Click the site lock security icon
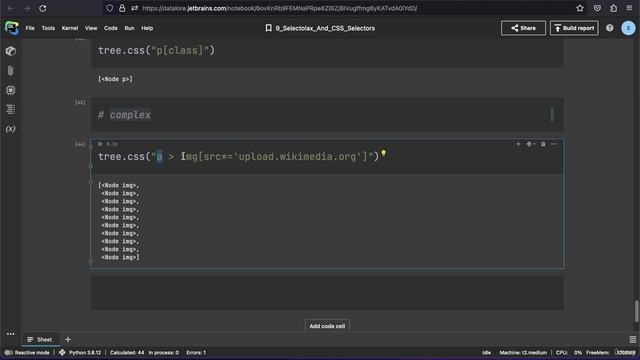The height and width of the screenshot is (360, 640). click(x=122, y=8)
